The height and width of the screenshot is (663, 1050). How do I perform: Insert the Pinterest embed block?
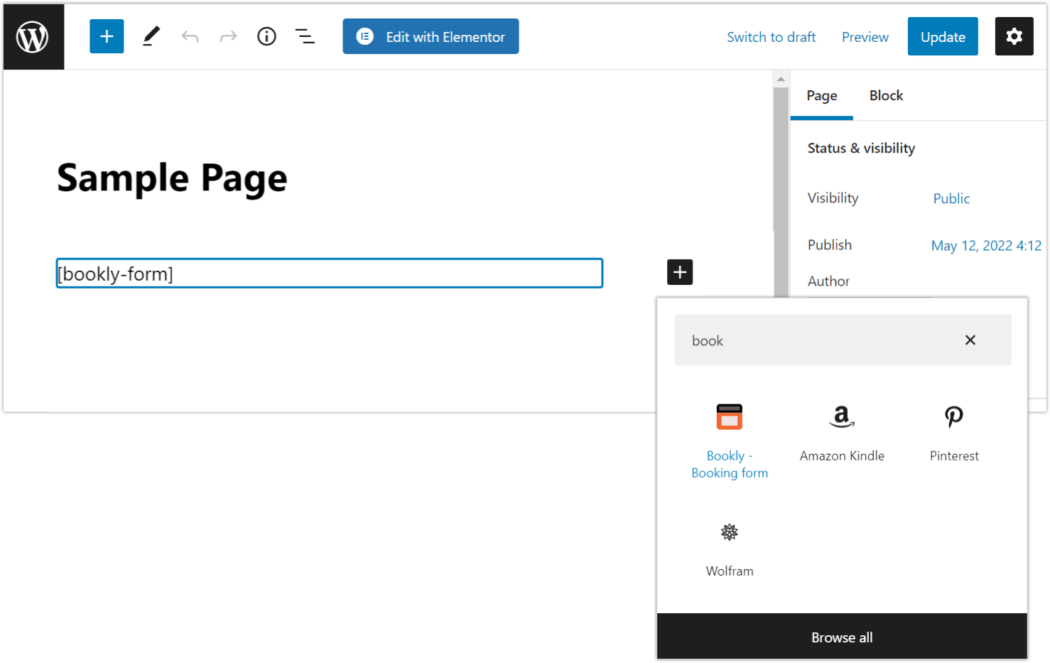pyautogui.click(x=954, y=433)
